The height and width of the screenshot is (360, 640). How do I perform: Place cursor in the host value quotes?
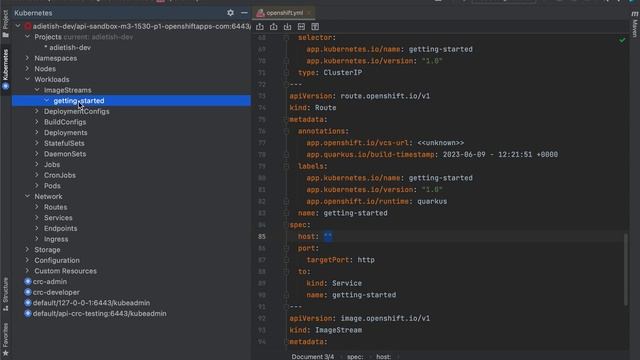tap(328, 236)
